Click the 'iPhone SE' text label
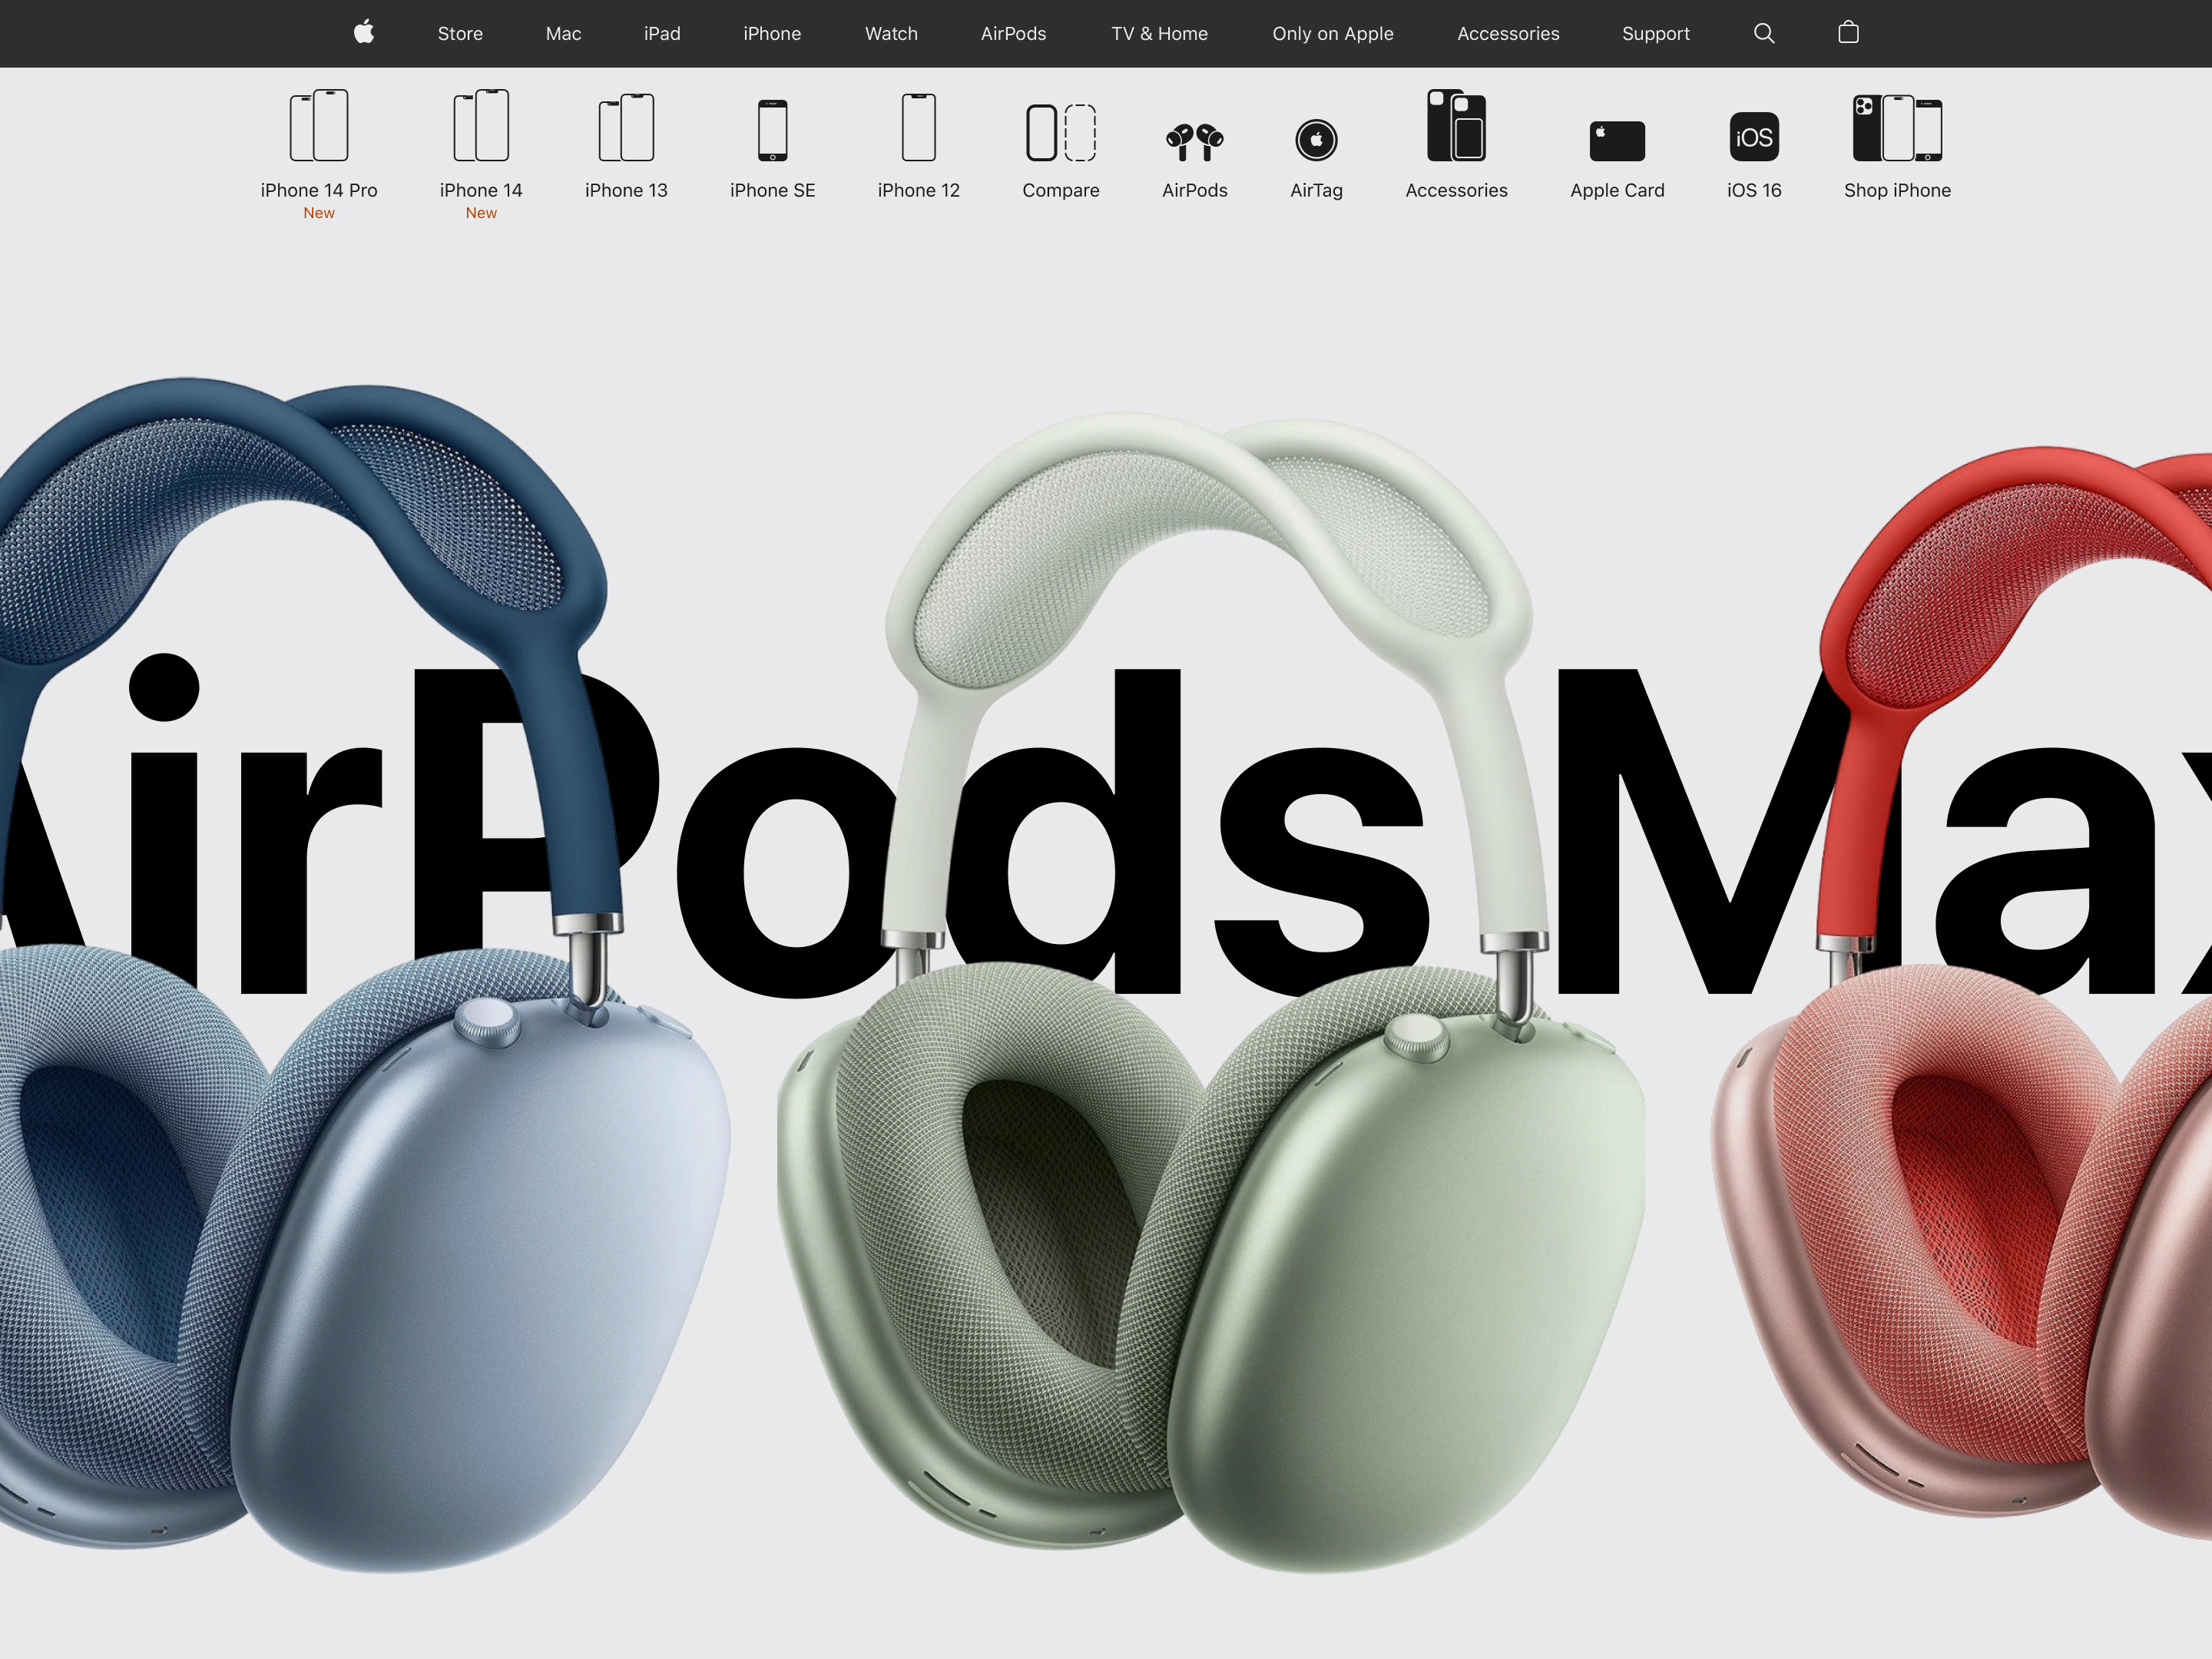The width and height of the screenshot is (2212, 1659). click(773, 190)
